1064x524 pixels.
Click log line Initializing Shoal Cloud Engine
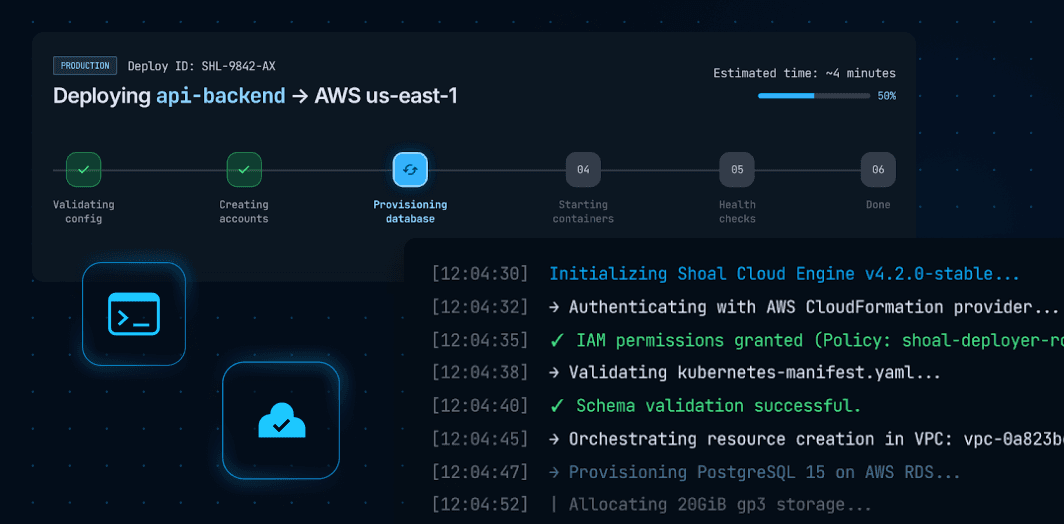(x=784, y=274)
